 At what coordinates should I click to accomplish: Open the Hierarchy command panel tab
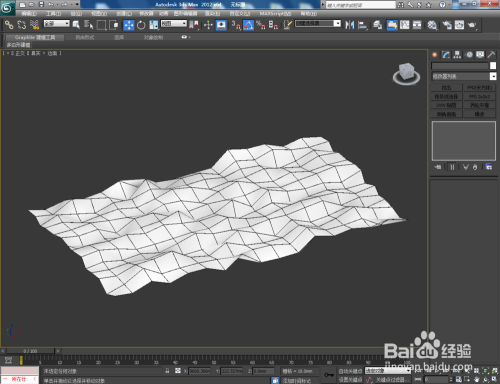[457, 55]
